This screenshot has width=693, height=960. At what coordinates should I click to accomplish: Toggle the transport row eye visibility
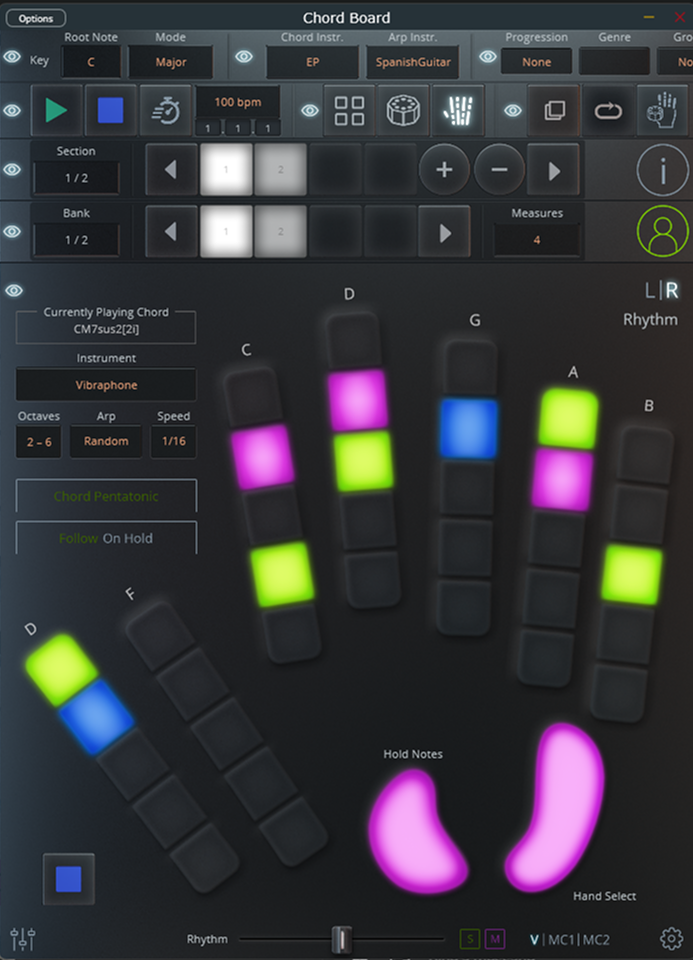[12, 111]
